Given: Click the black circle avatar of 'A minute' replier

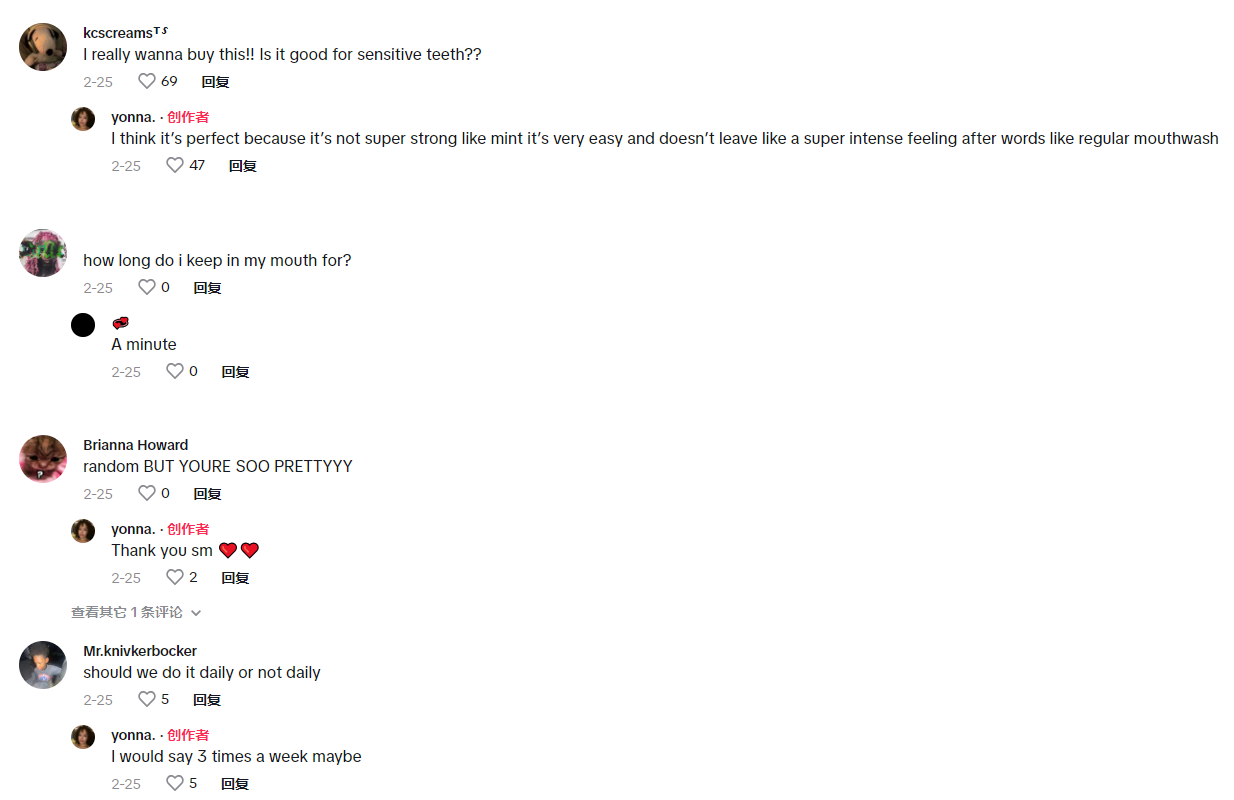Looking at the screenshot, I should tap(83, 324).
